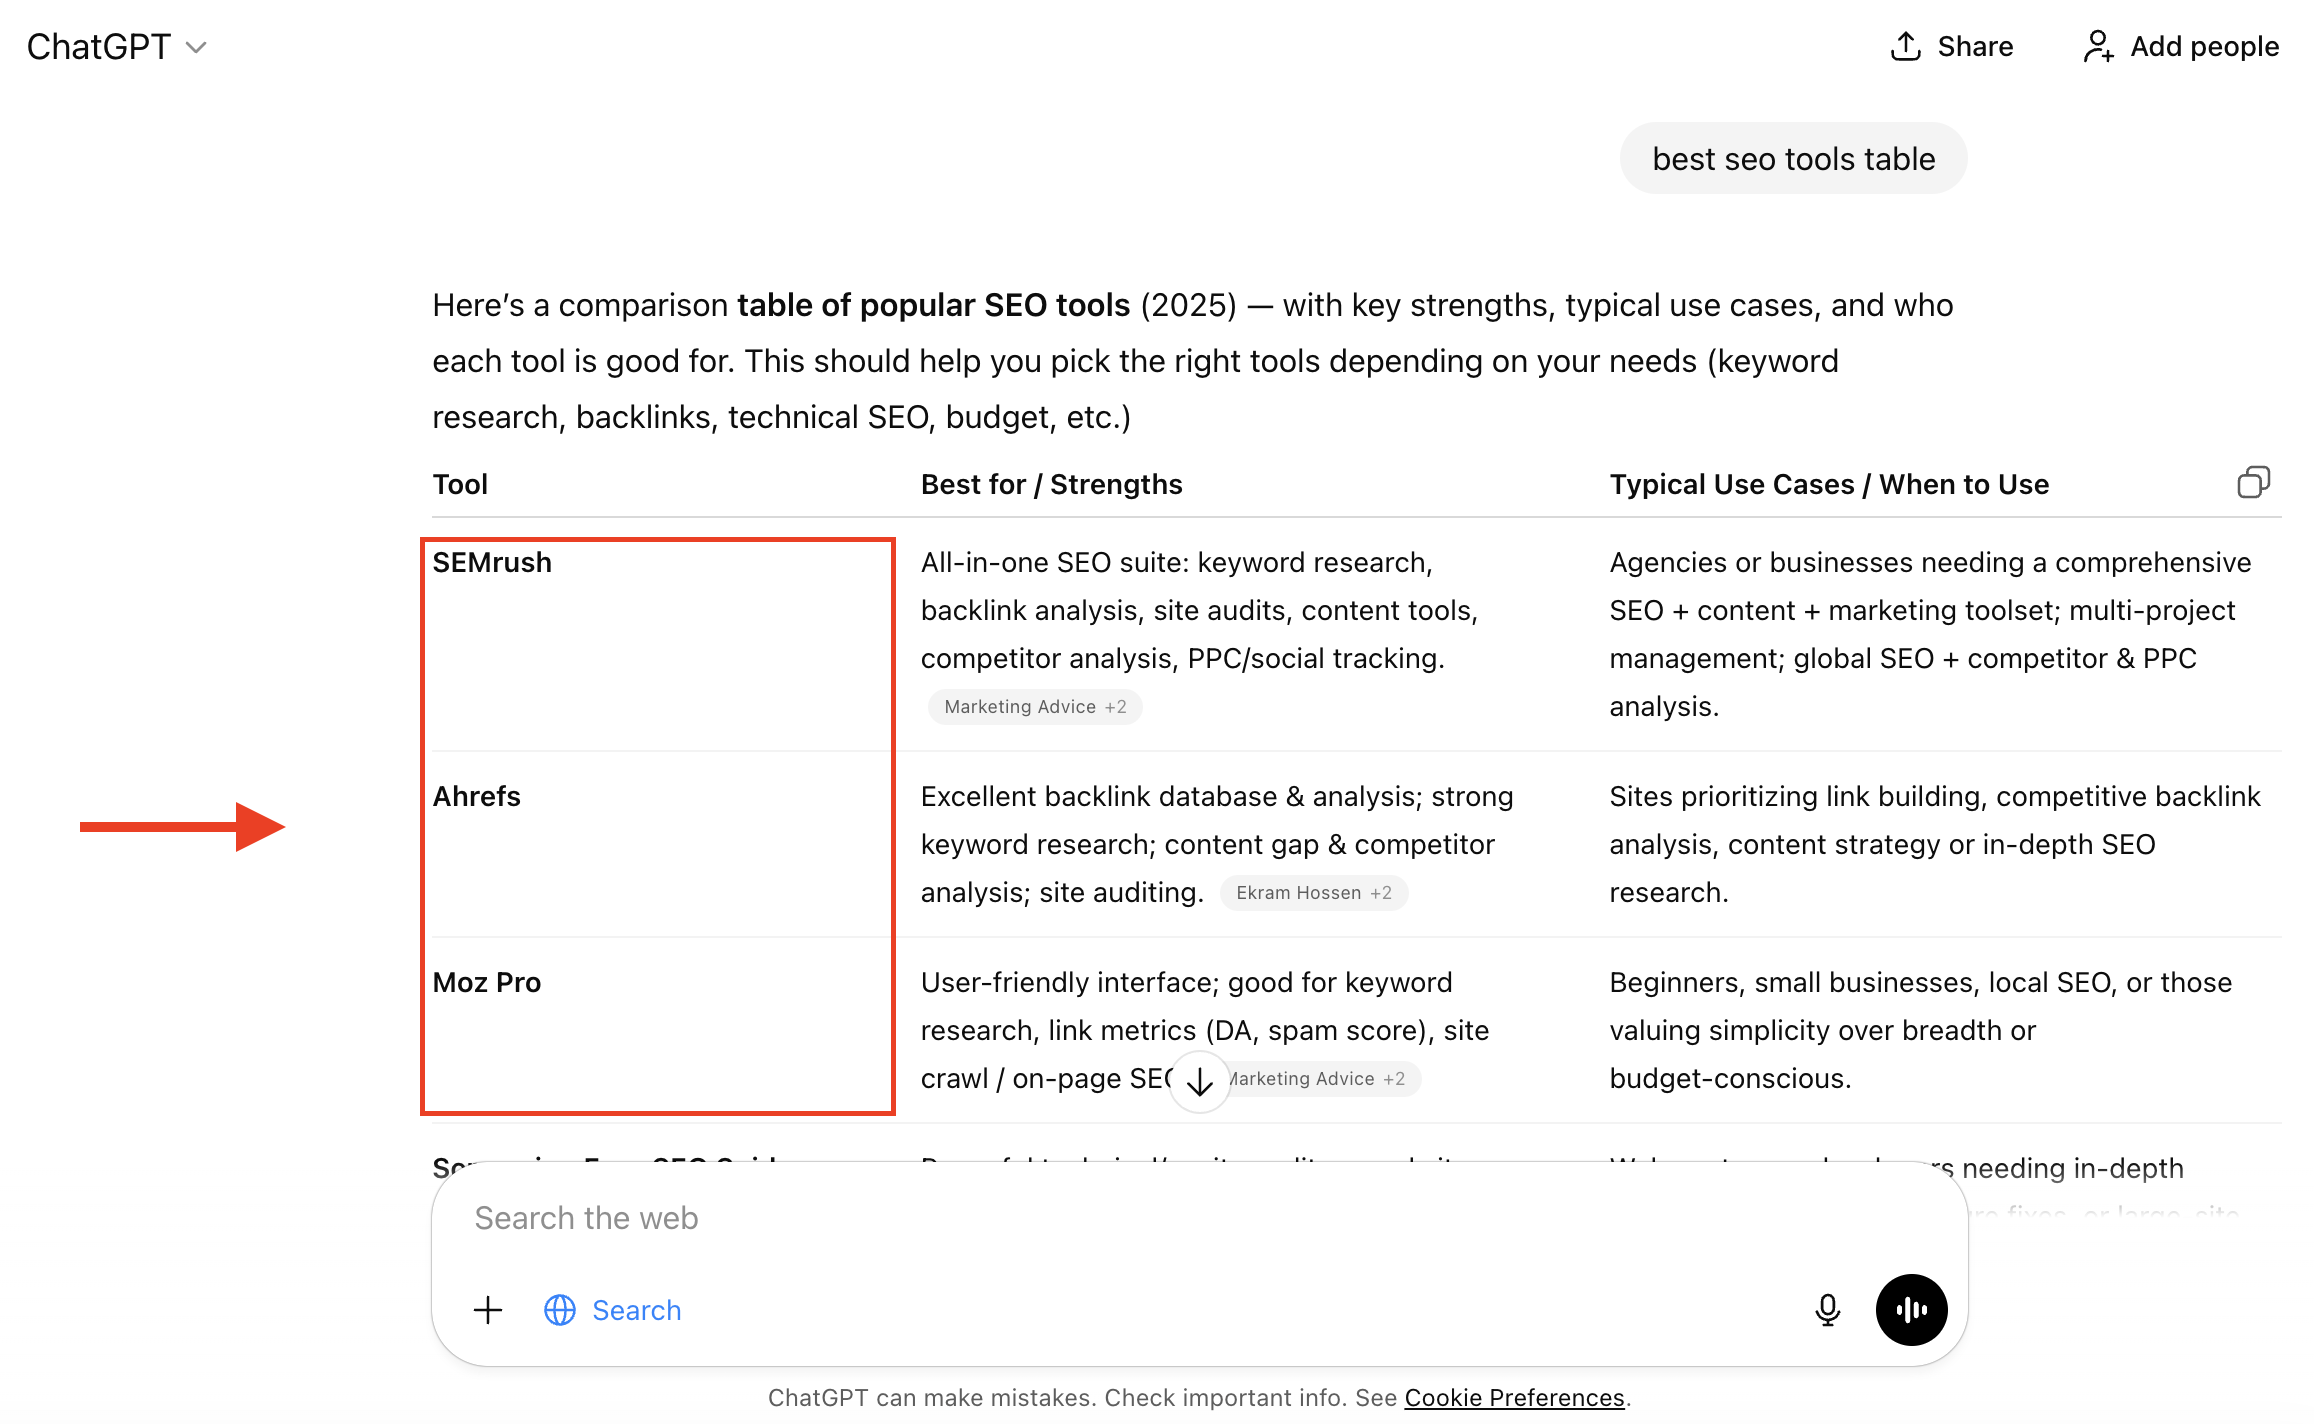Activate the dictation microphone icon

click(x=1827, y=1309)
